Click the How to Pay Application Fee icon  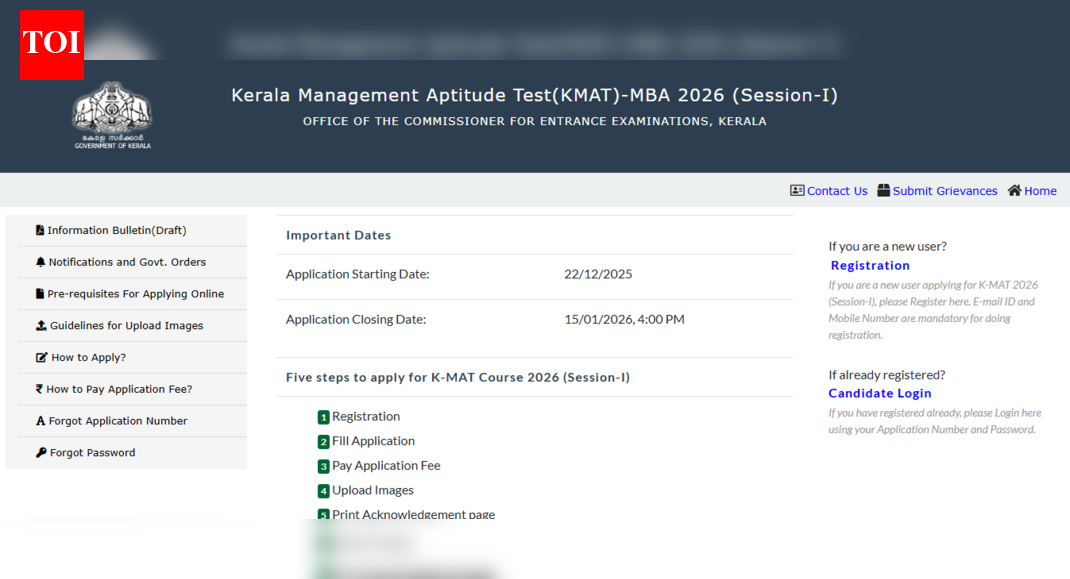click(41, 389)
